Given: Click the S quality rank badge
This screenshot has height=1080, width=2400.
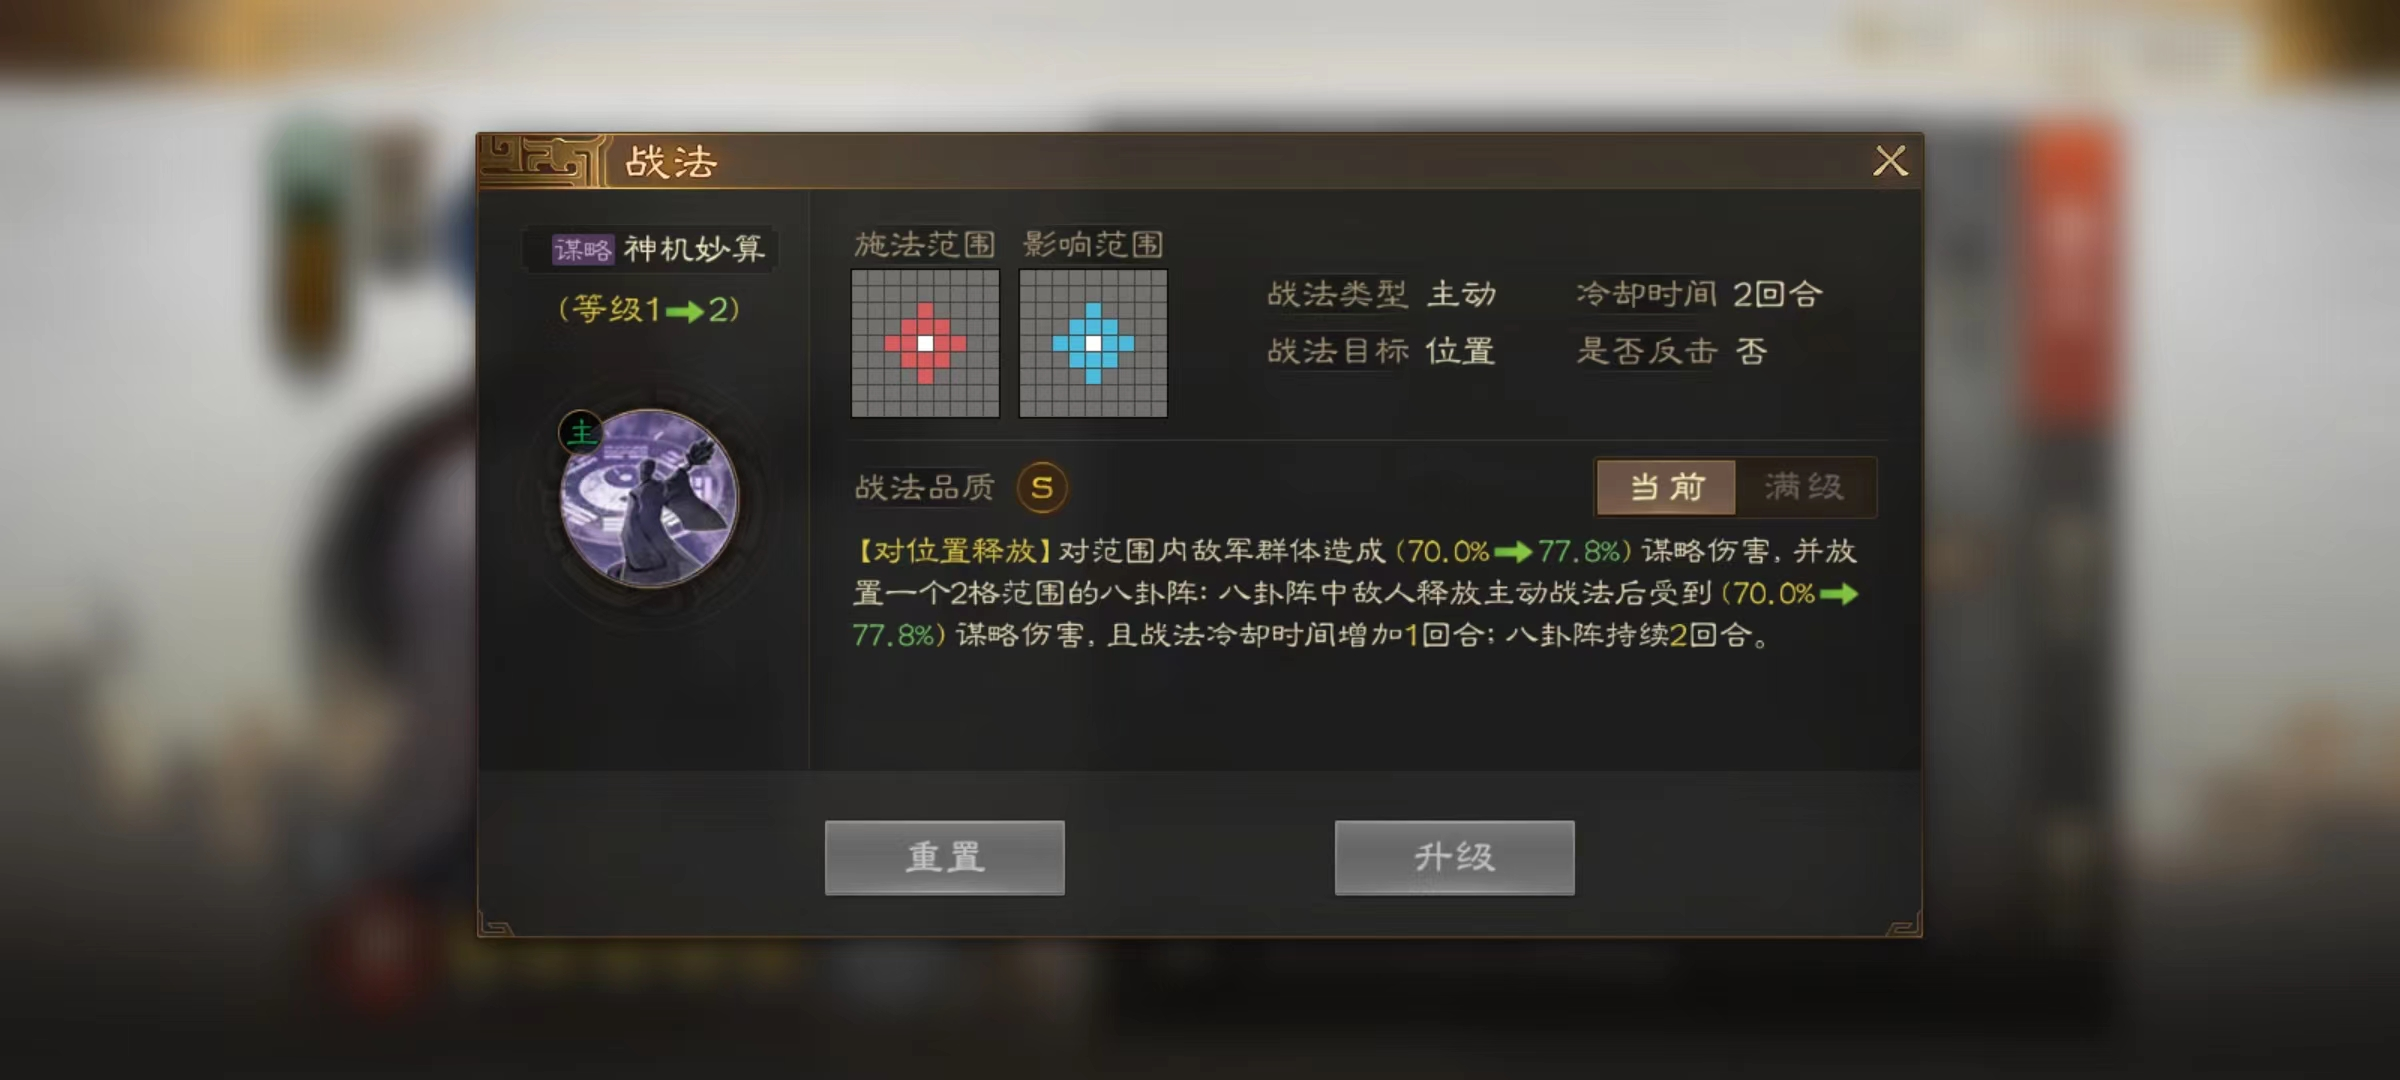Looking at the screenshot, I should tap(1041, 488).
